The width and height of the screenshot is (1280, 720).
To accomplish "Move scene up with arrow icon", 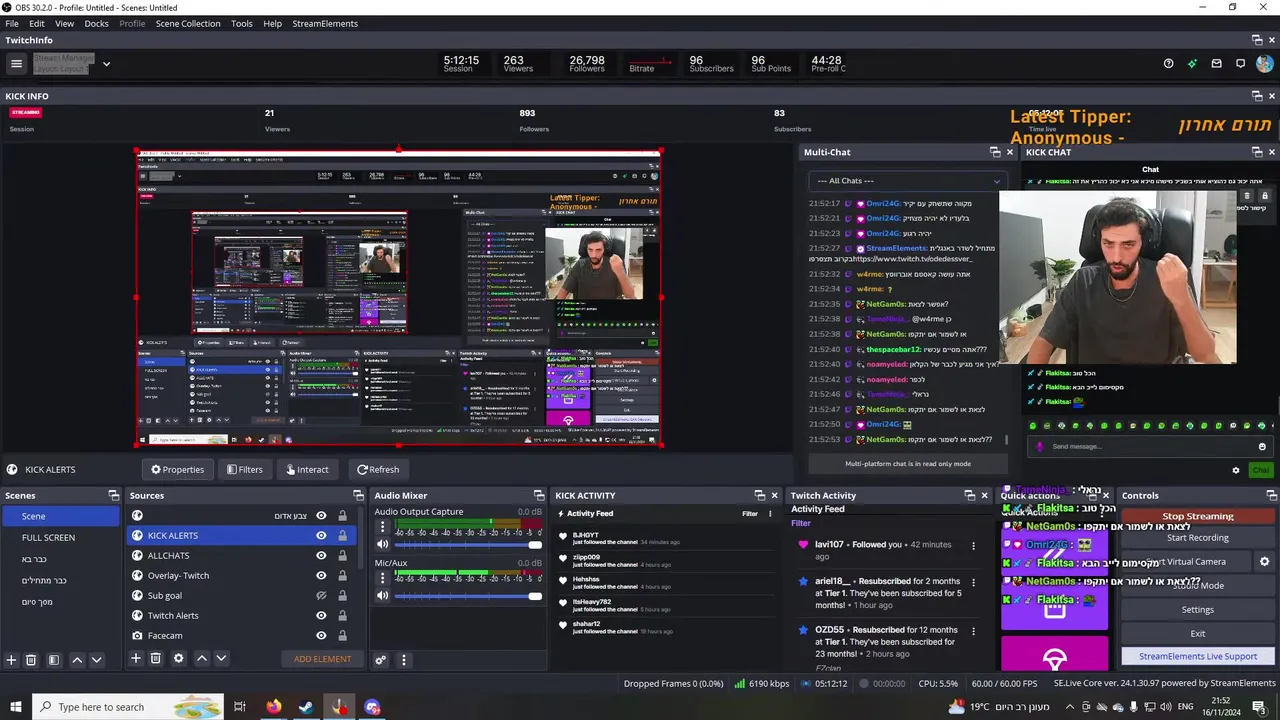I will [77, 660].
